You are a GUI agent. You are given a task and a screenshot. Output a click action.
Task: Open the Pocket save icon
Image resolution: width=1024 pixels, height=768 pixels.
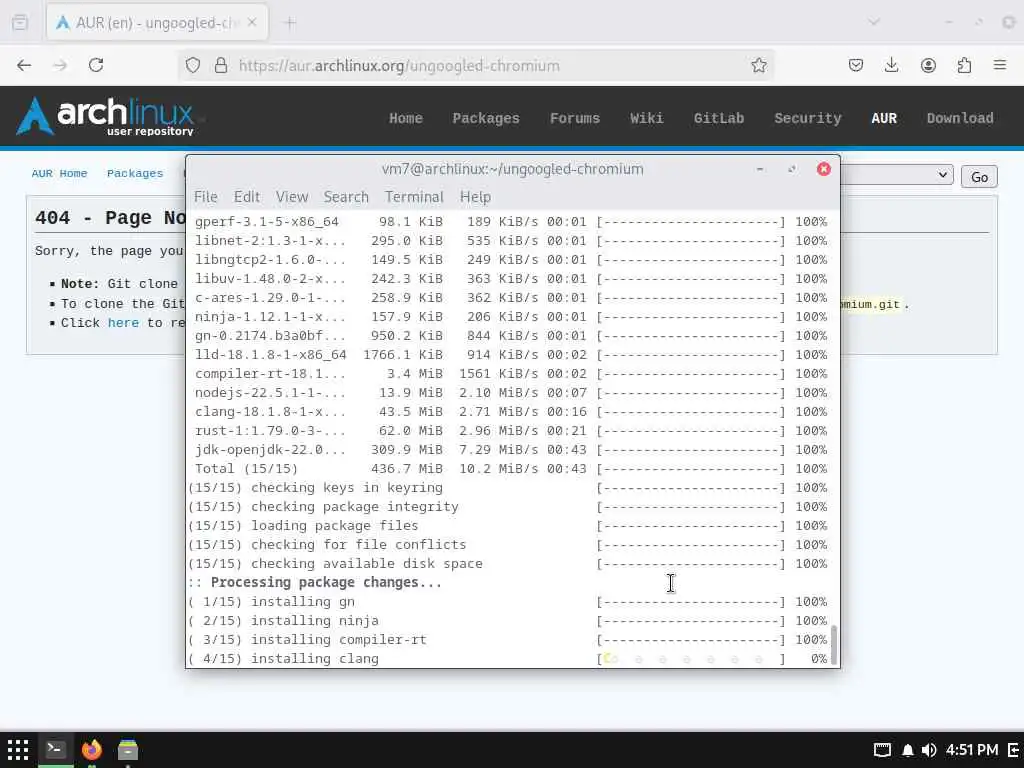pos(856,65)
